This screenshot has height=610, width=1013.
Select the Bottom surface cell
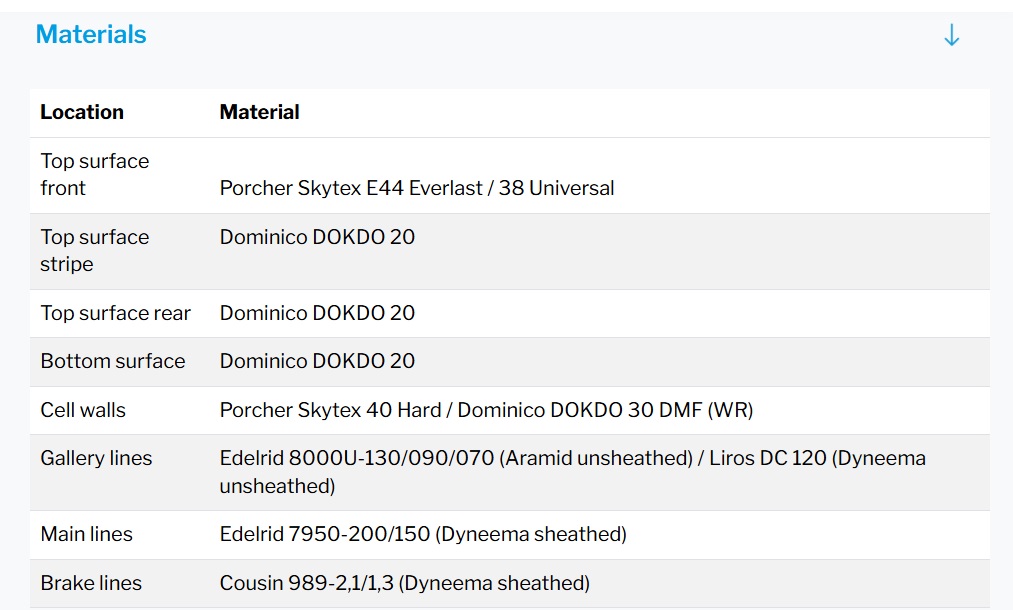click(x=112, y=361)
